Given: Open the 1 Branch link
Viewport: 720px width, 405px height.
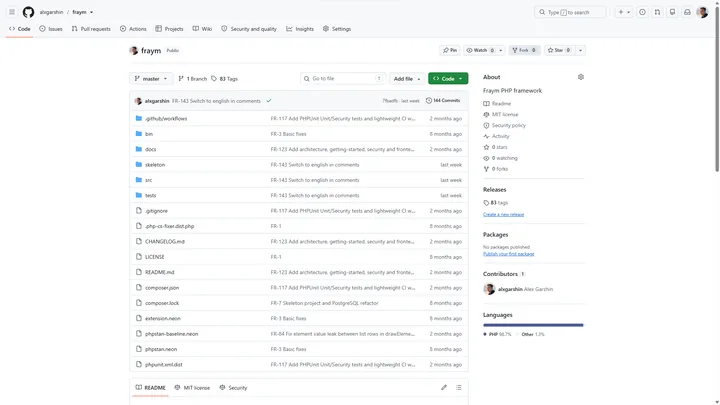Looking at the screenshot, I should pos(192,79).
